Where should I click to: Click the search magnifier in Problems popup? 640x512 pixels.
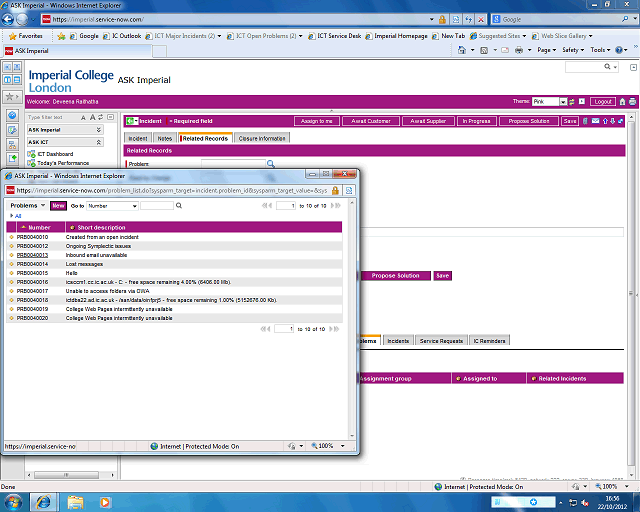coord(179,205)
